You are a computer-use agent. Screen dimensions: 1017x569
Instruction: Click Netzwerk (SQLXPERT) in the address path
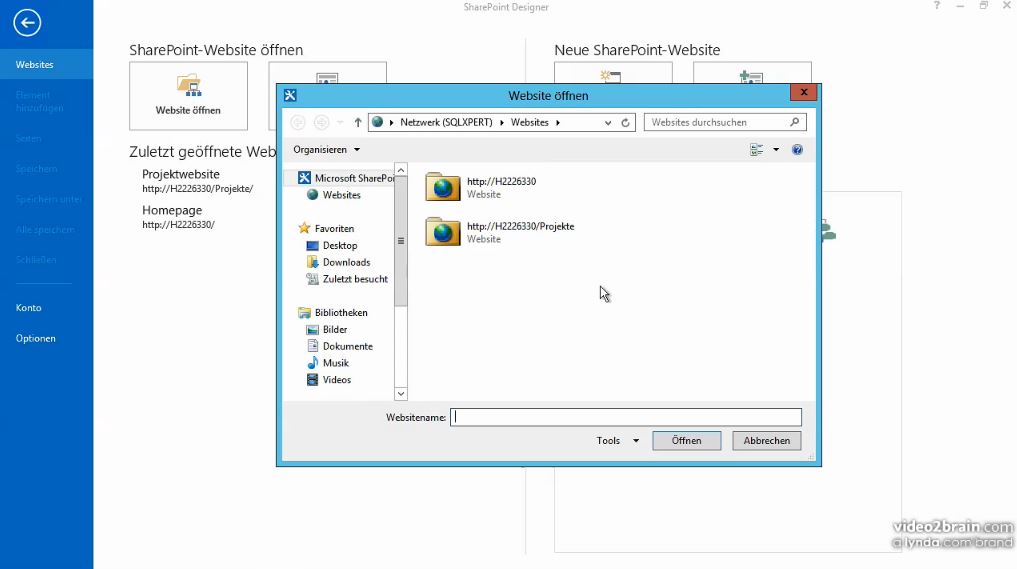(446, 122)
